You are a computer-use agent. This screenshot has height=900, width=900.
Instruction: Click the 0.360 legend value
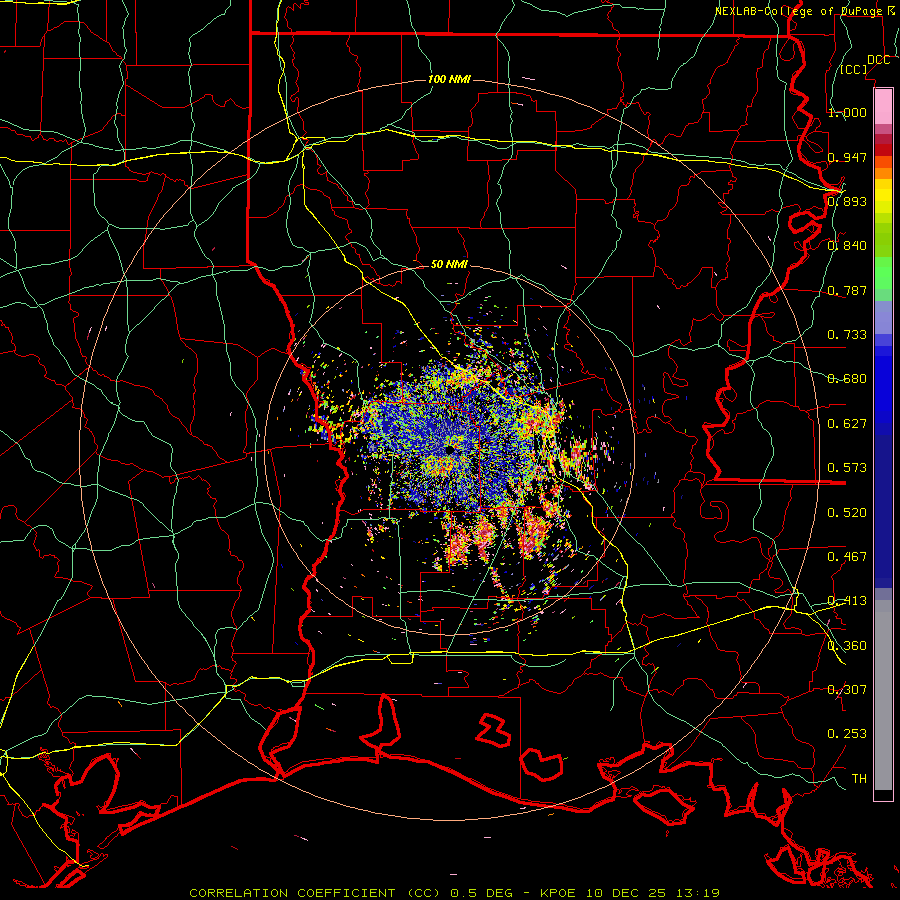(x=847, y=646)
